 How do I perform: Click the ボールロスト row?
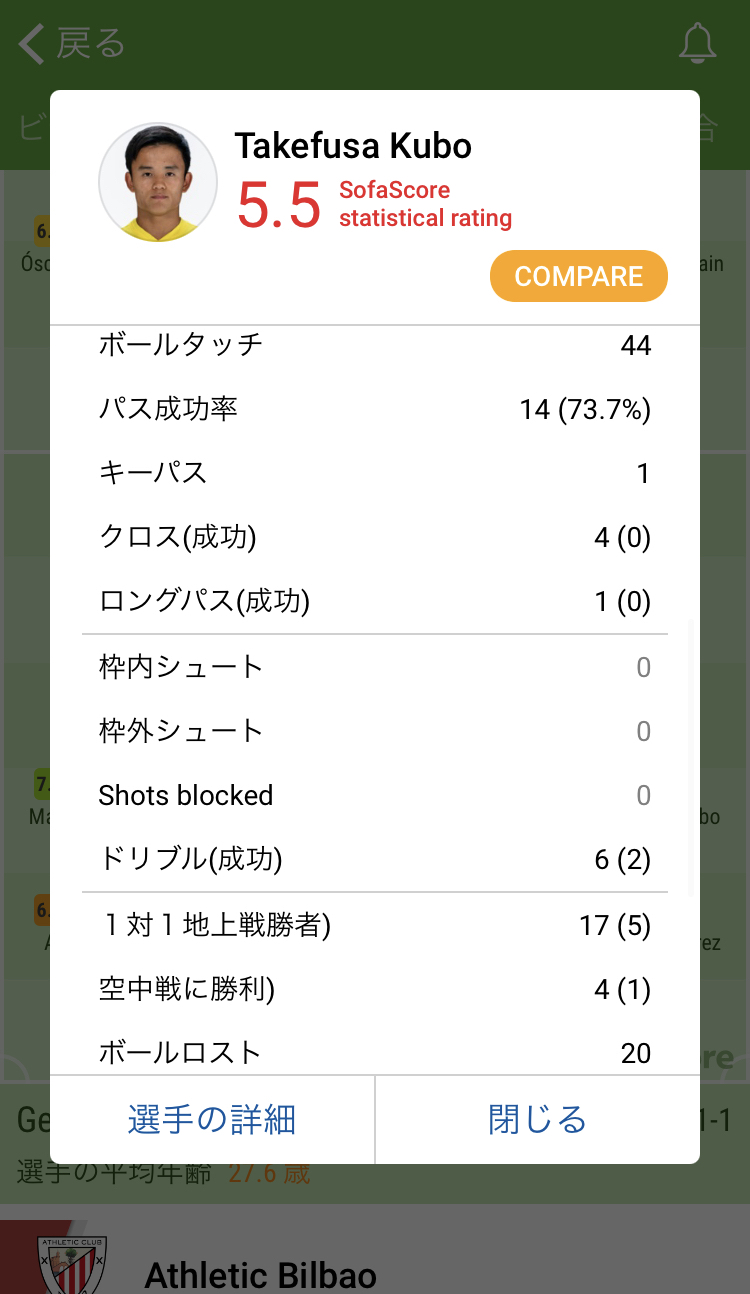374,1052
